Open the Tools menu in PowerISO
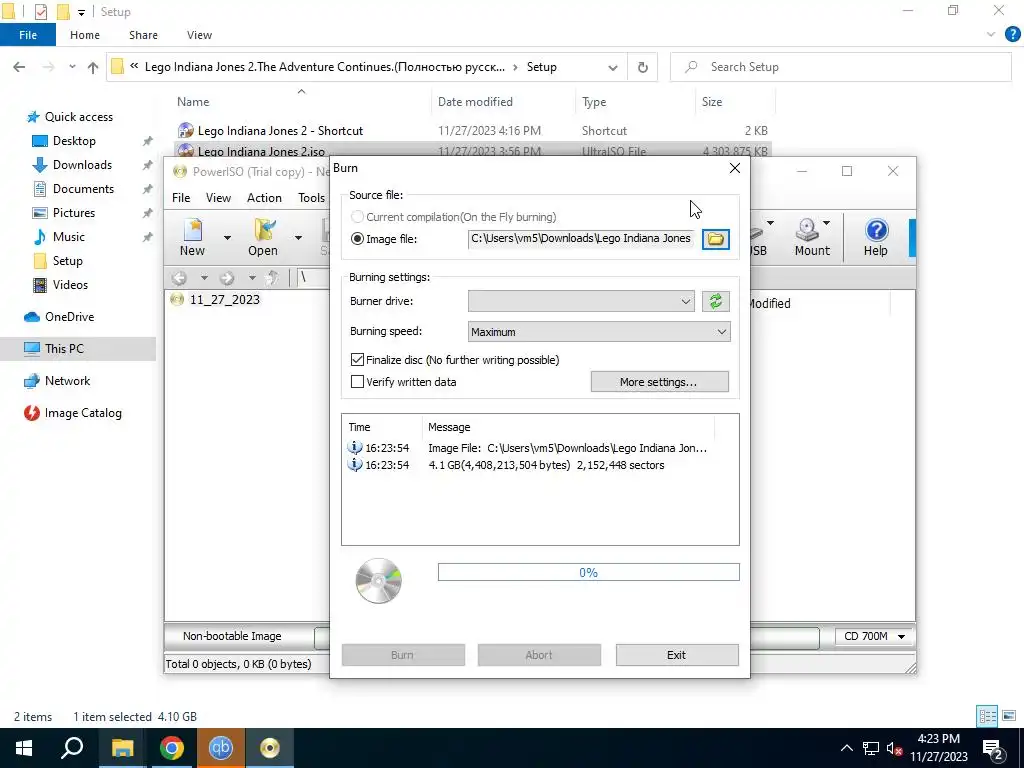Image resolution: width=1024 pixels, height=768 pixels. (x=312, y=198)
